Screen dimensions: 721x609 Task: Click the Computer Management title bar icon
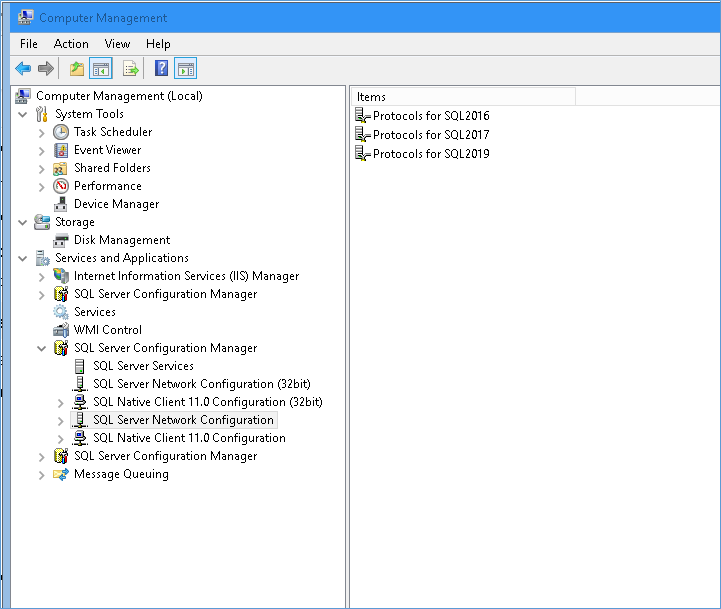coord(25,17)
